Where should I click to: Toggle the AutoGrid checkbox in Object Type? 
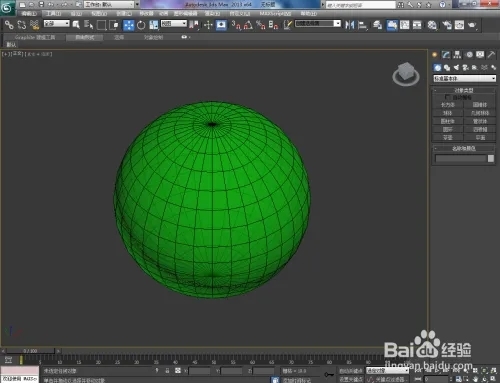[x=448, y=97]
